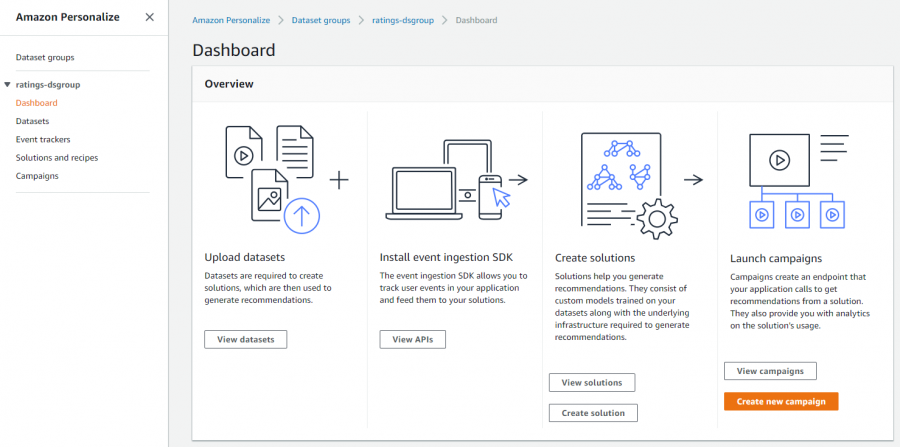Screen dimensions: 900x447
Task: Click the View campaigns button
Action: [x=770, y=371]
